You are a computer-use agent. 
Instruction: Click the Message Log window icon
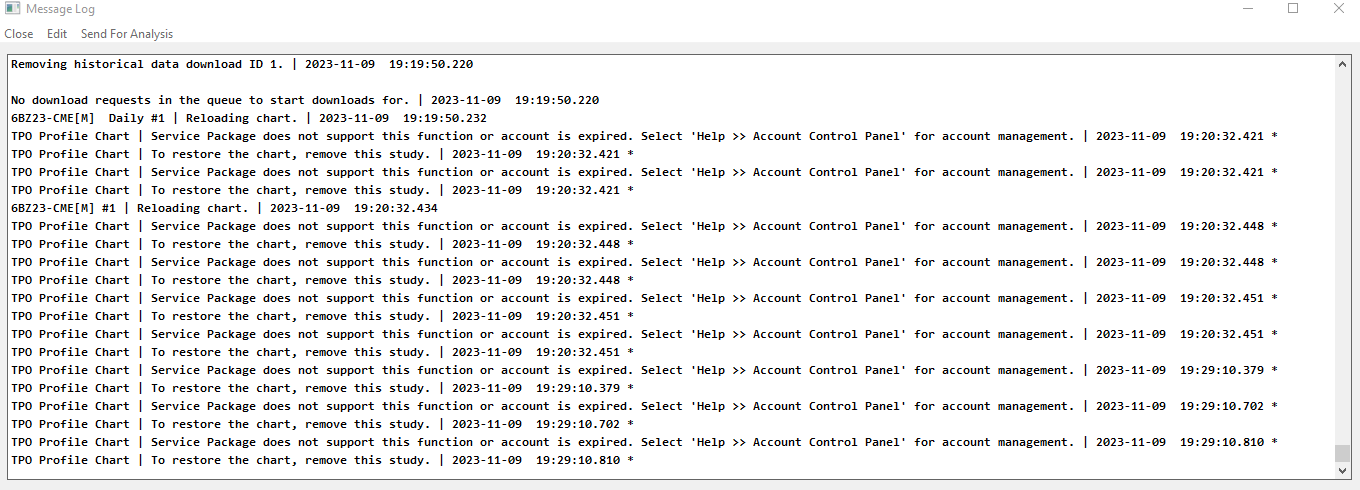[13, 9]
